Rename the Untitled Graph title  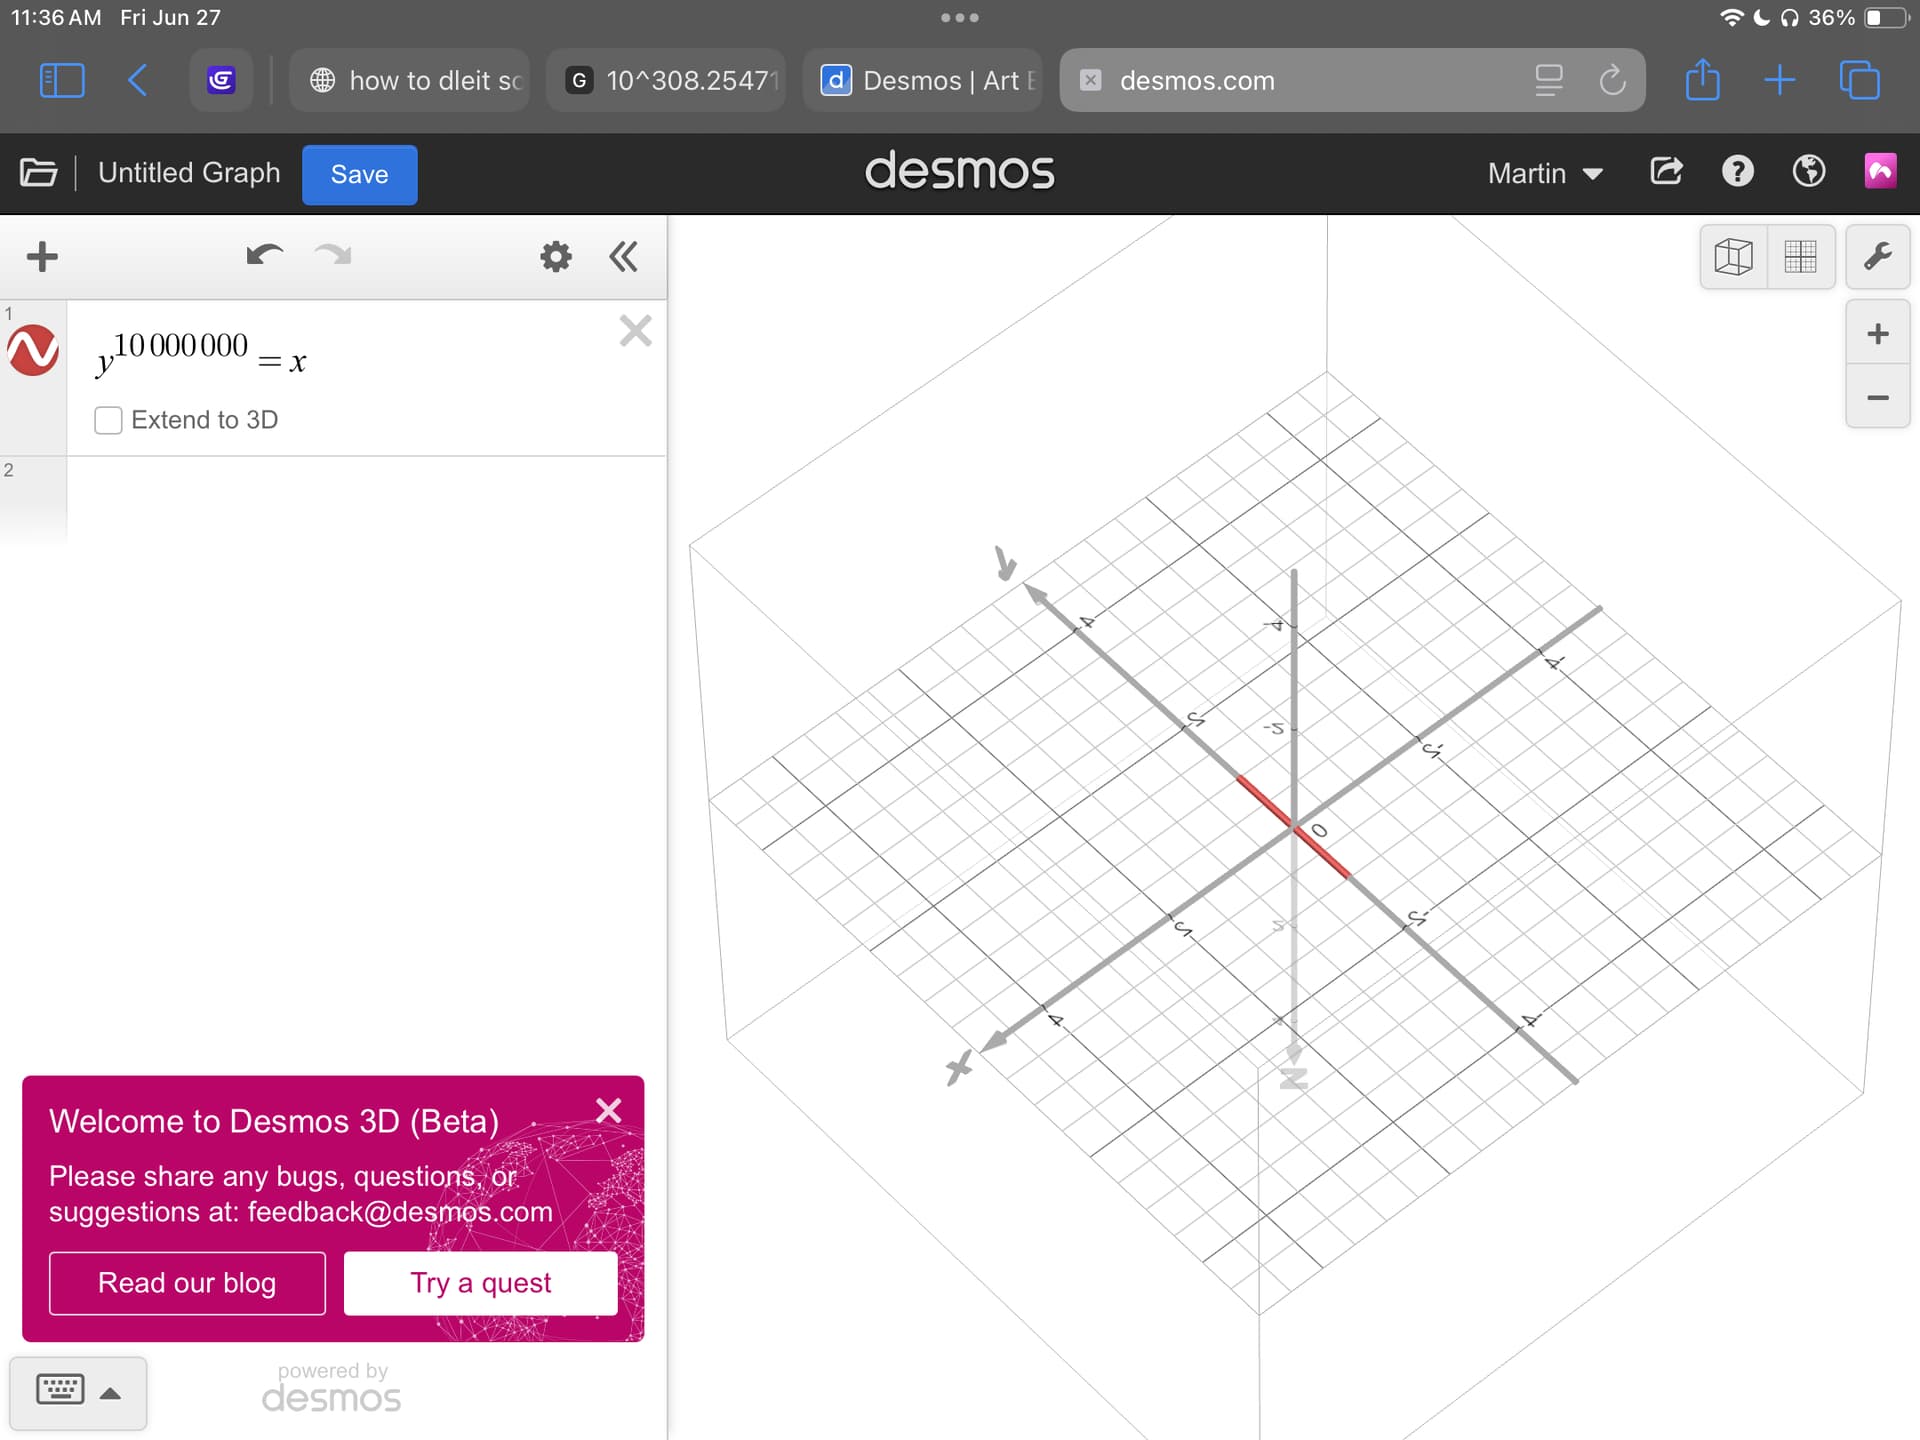pos(189,173)
